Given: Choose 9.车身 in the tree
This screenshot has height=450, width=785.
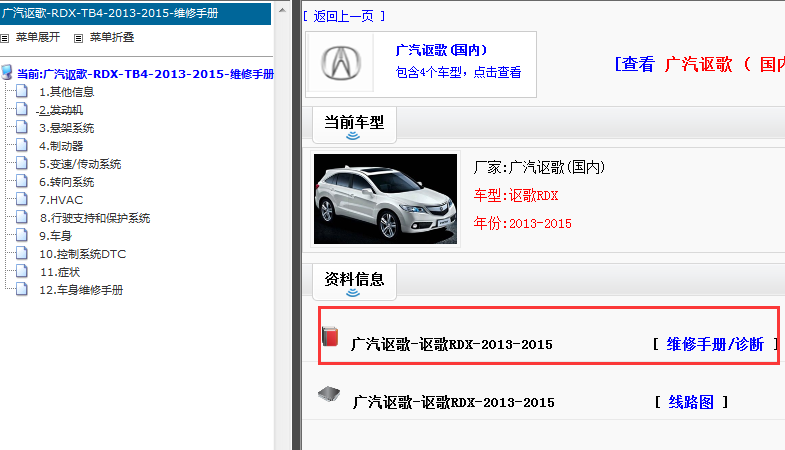Looking at the screenshot, I should [56, 236].
